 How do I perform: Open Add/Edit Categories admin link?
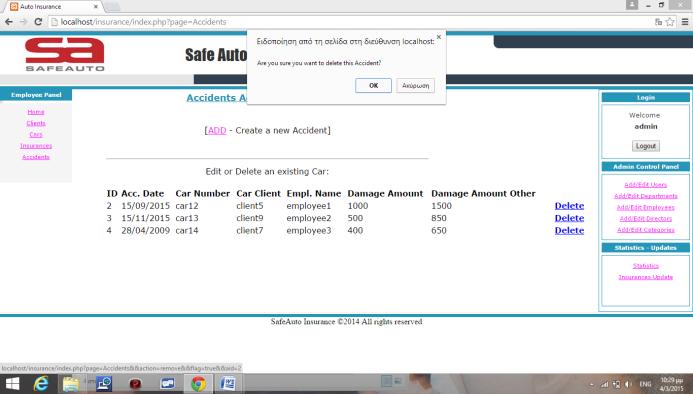point(646,230)
